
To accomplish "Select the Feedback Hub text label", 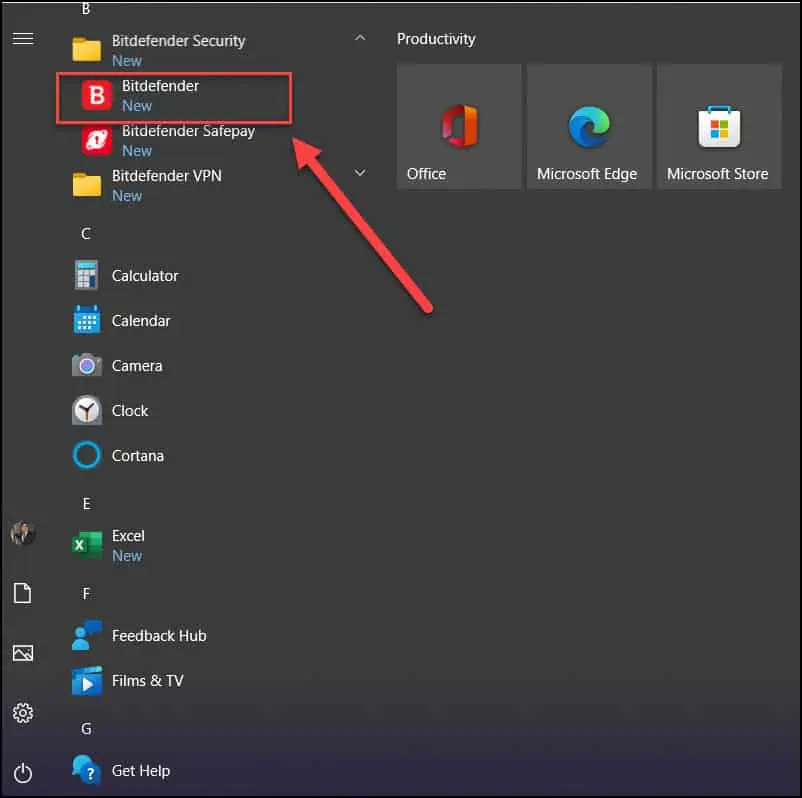I will coord(159,636).
